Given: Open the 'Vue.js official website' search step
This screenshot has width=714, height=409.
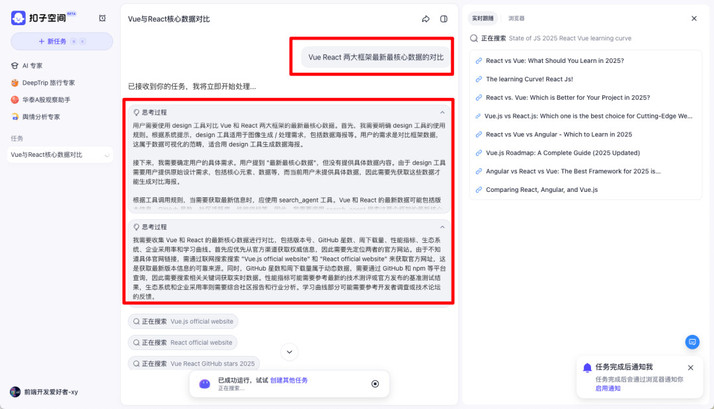Looking at the screenshot, I should (x=183, y=321).
